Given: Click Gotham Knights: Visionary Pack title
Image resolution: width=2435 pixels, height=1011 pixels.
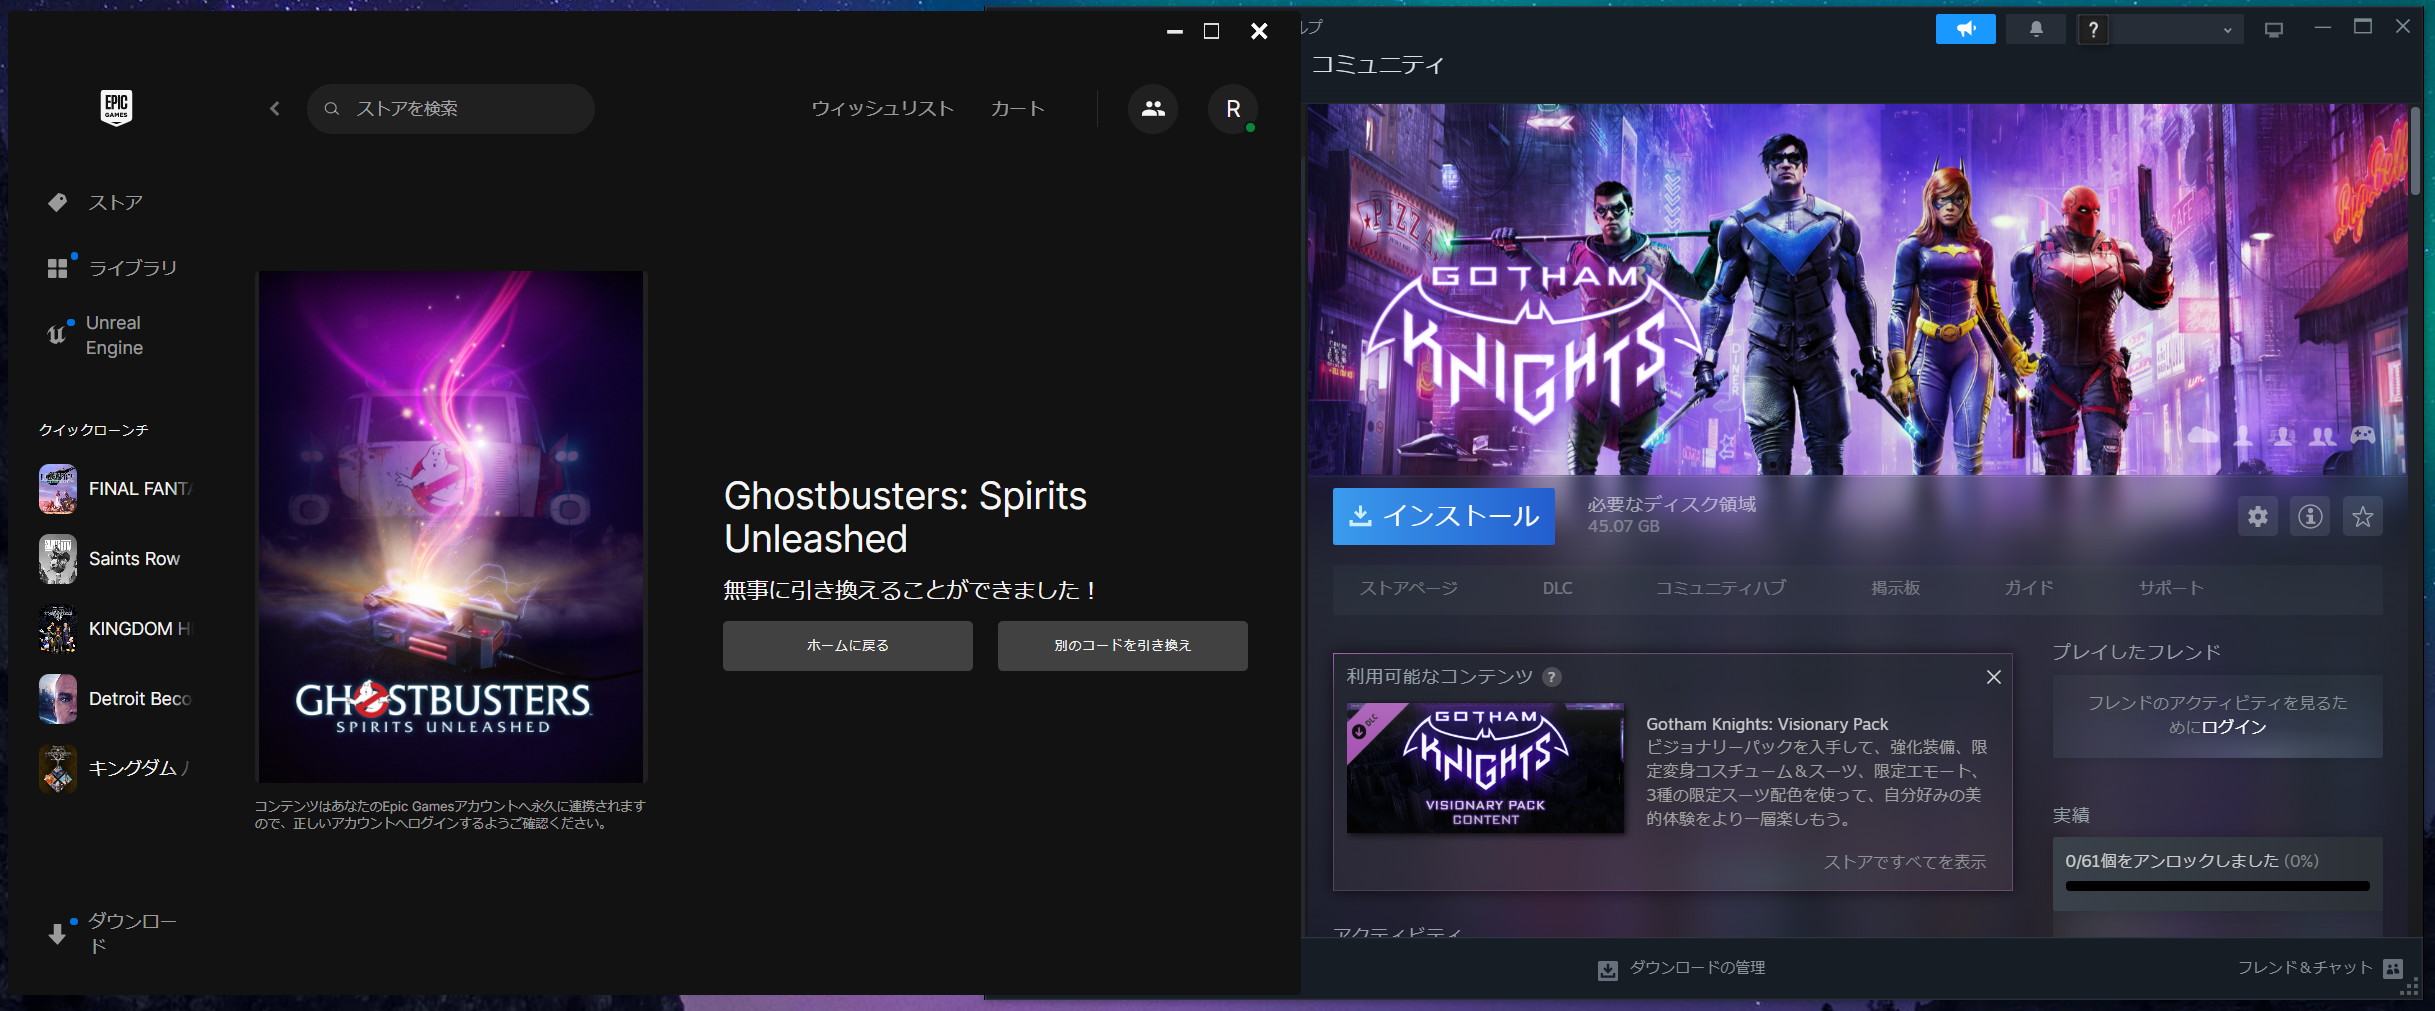Looking at the screenshot, I should pos(1767,725).
